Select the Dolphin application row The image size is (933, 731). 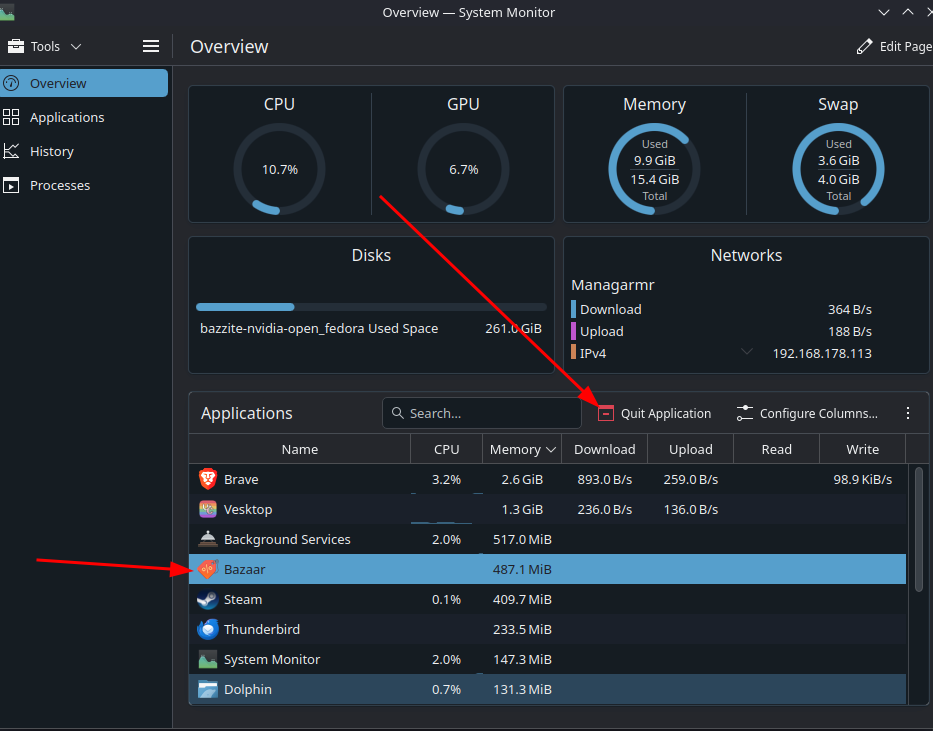point(547,689)
